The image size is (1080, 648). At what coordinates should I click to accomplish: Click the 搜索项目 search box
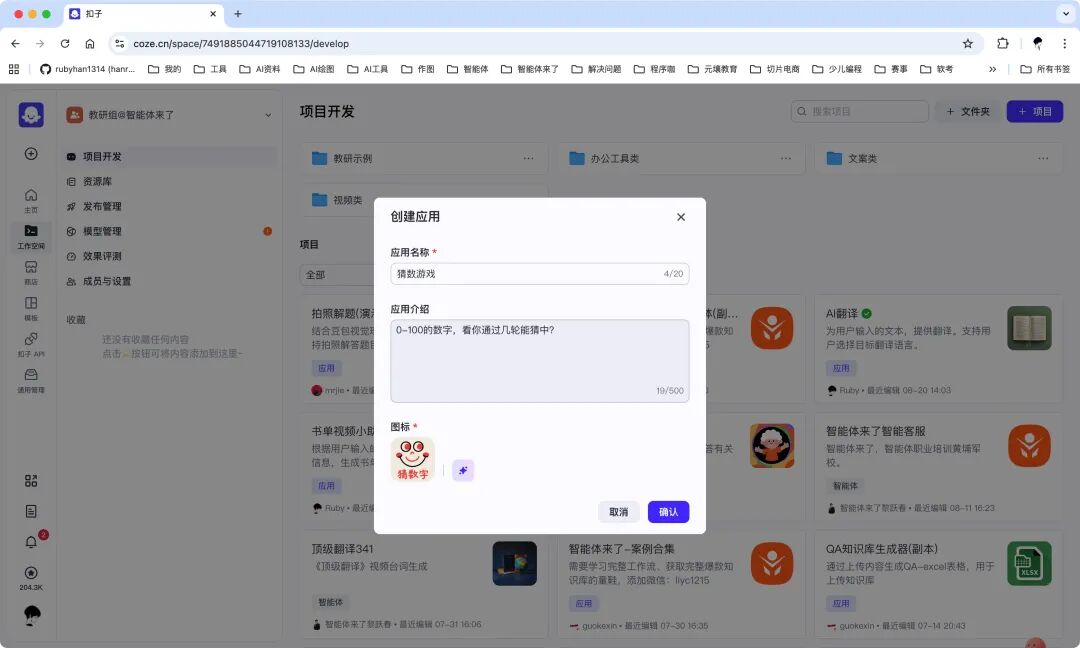(860, 112)
